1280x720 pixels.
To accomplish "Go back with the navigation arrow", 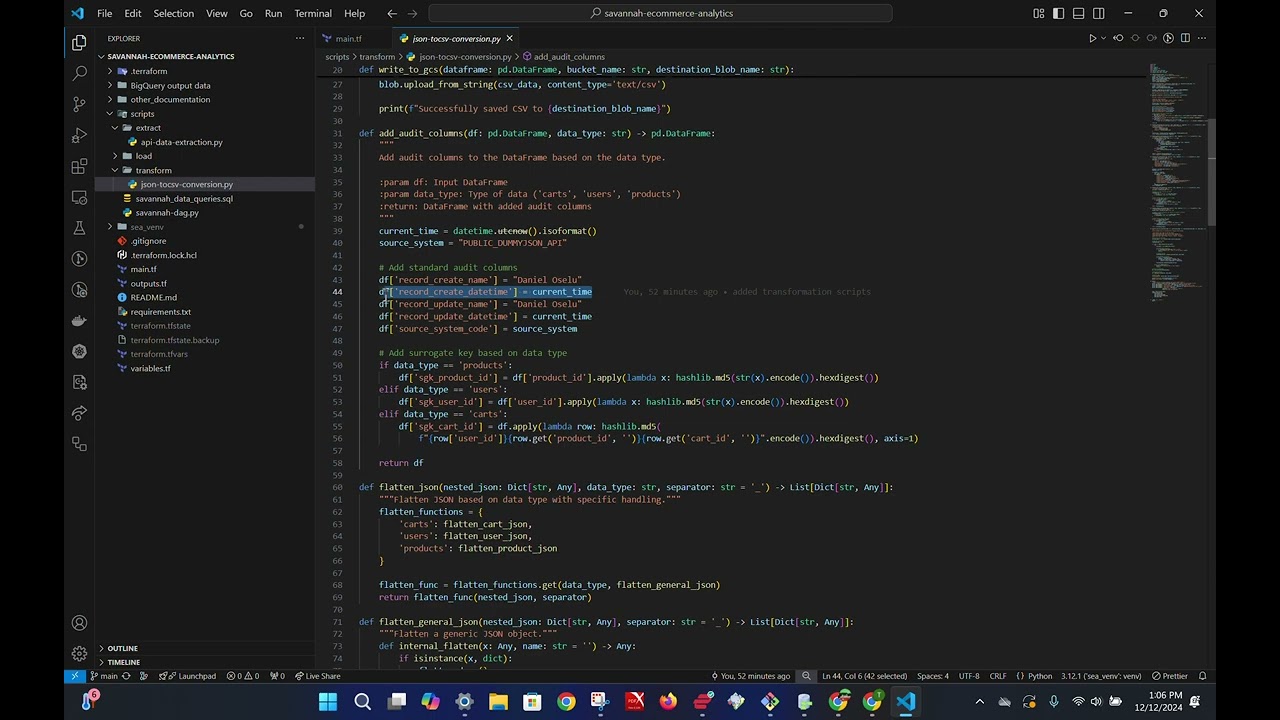I will [x=392, y=13].
